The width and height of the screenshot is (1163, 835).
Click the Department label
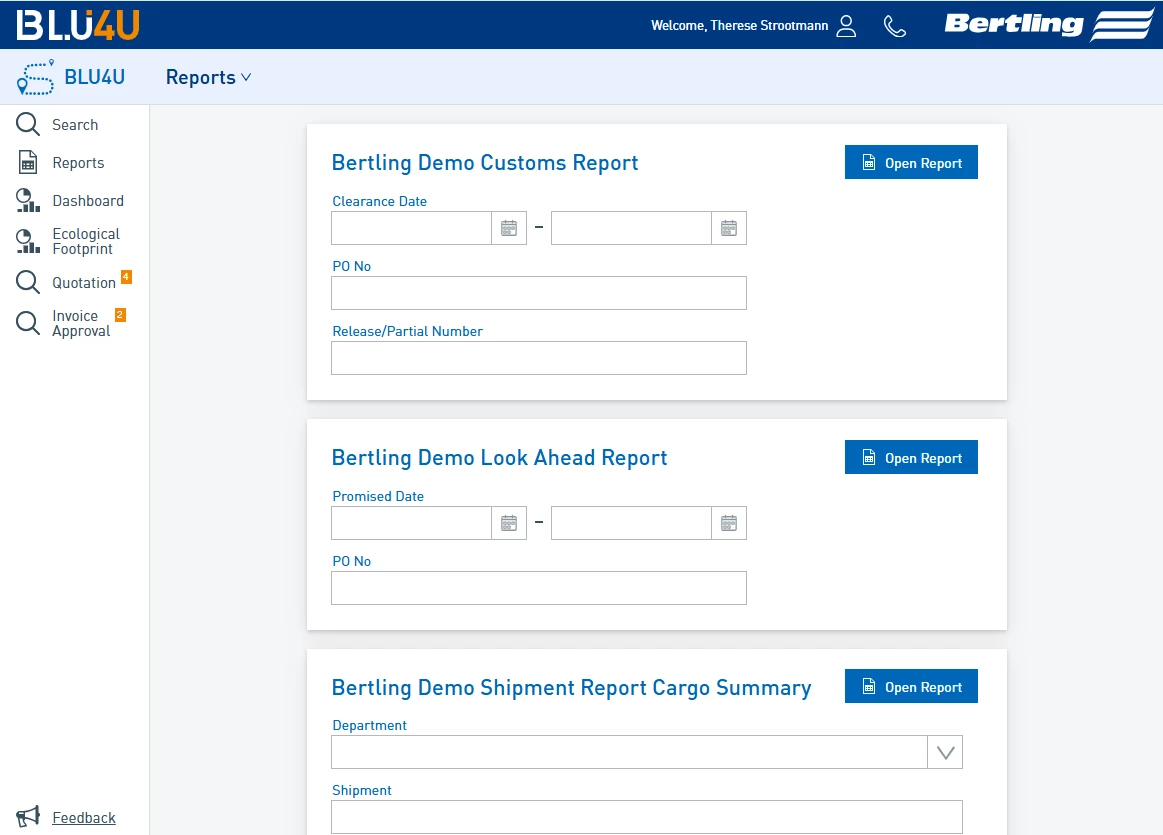(x=369, y=725)
